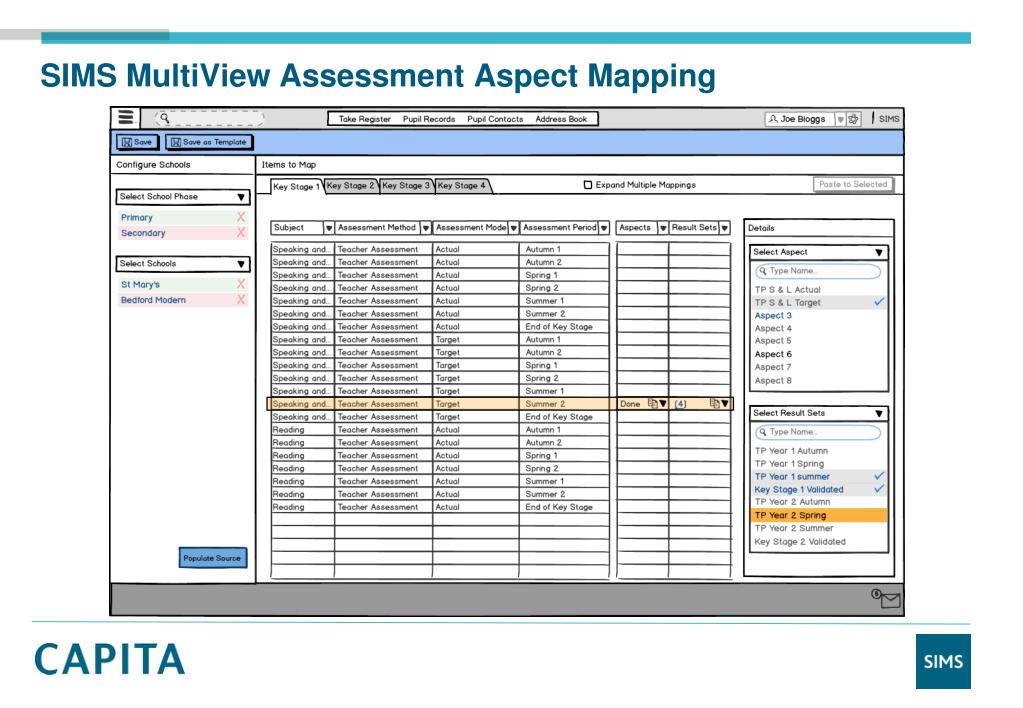Select Aspect 6 in aspect list

tap(773, 354)
